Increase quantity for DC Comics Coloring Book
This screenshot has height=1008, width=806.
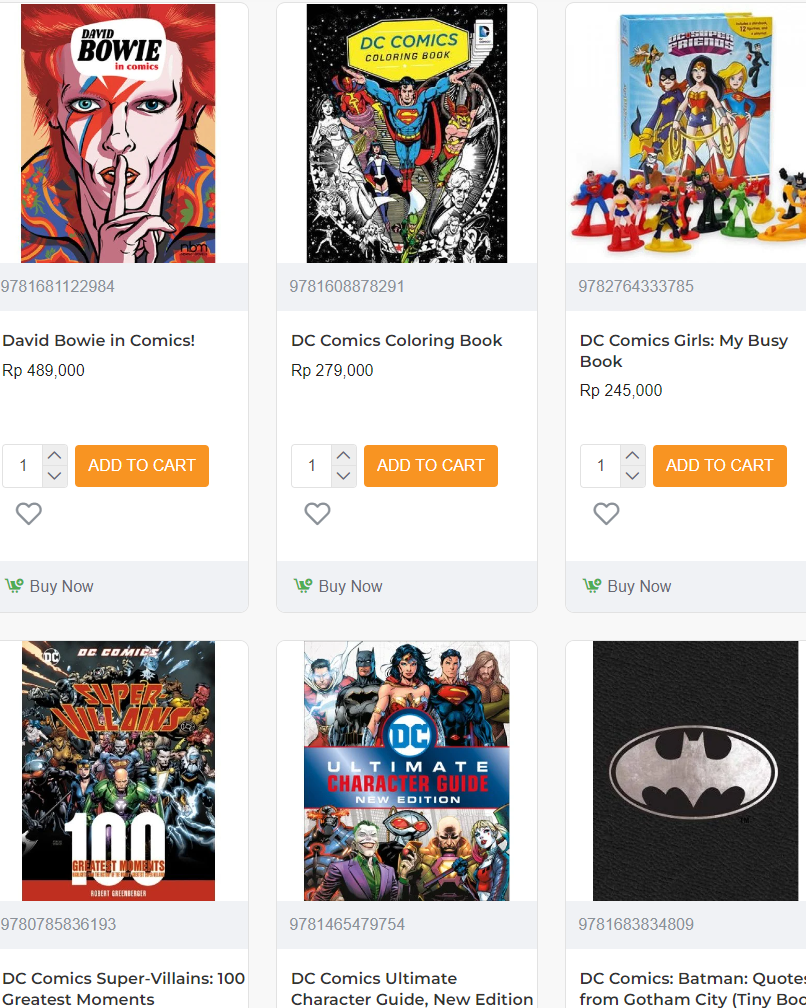[343, 455]
